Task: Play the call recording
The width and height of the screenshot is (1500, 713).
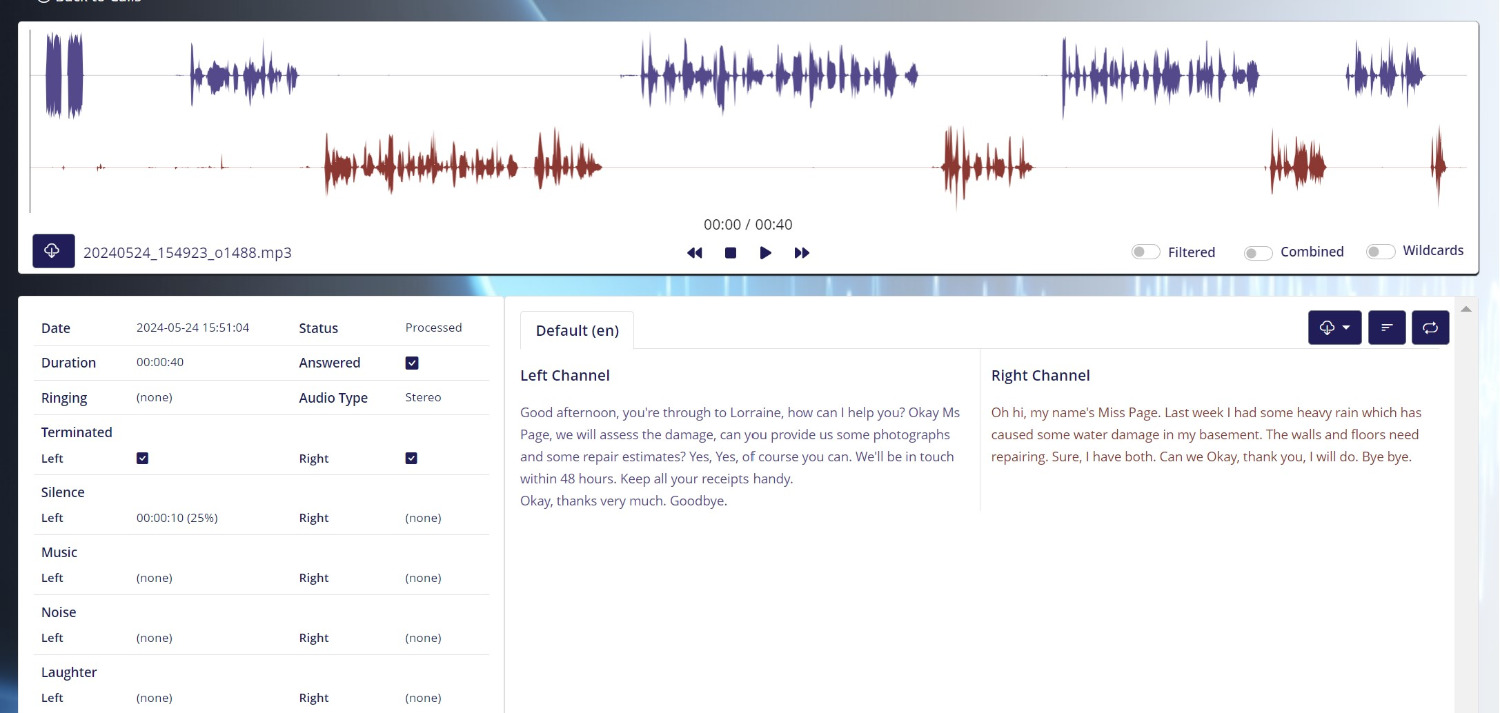Action: [765, 253]
